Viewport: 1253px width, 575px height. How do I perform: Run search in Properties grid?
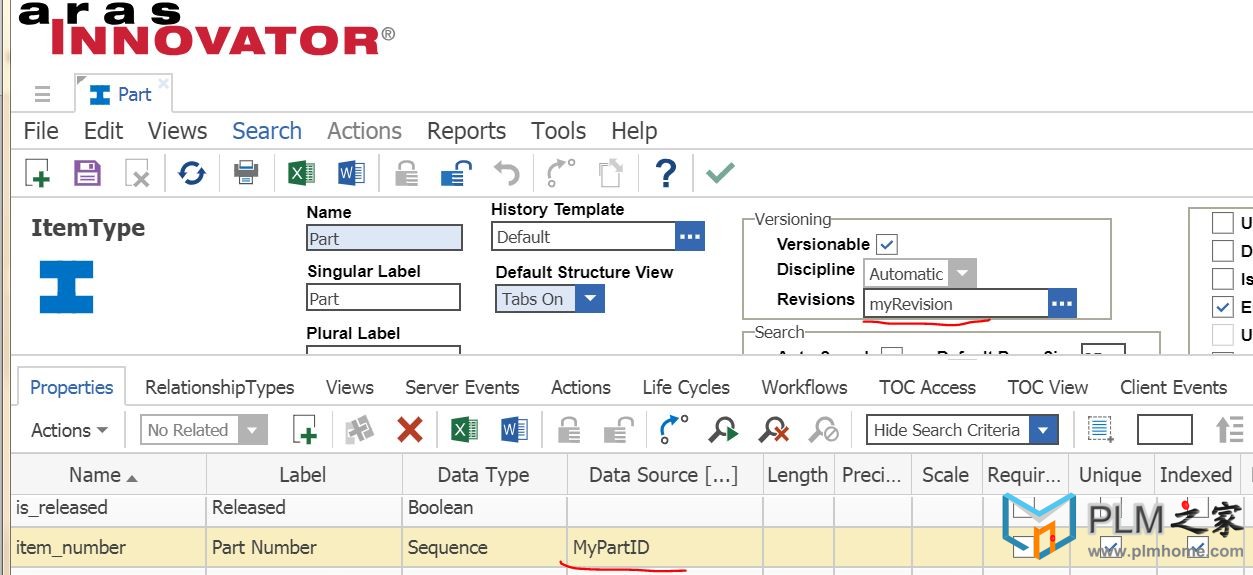click(722, 430)
